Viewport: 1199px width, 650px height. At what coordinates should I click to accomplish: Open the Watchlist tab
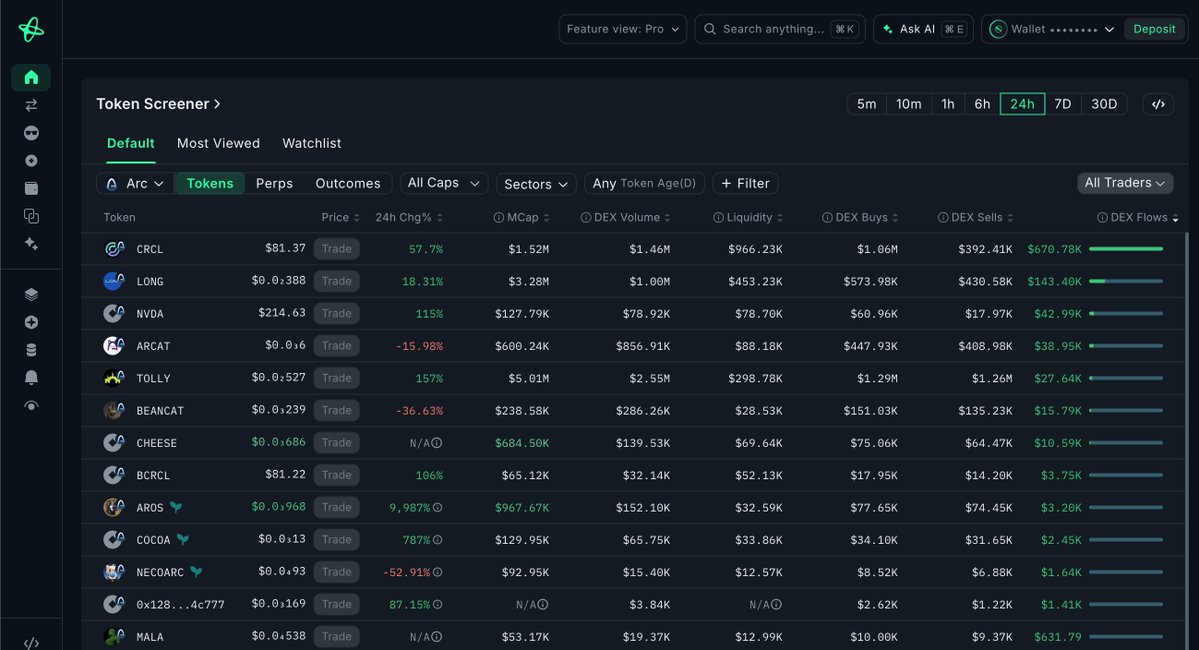(311, 143)
